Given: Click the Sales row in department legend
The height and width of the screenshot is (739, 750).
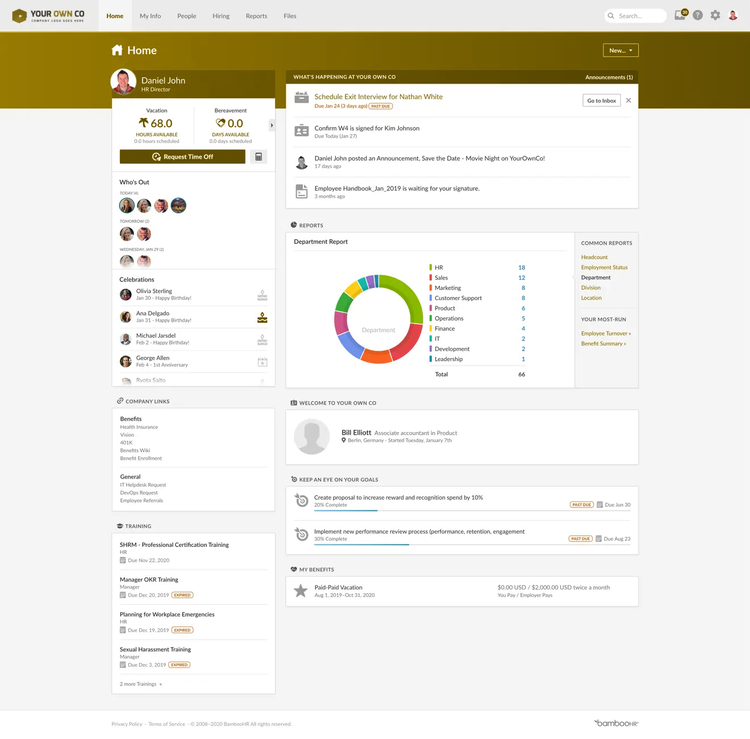Looking at the screenshot, I should 477,277.
